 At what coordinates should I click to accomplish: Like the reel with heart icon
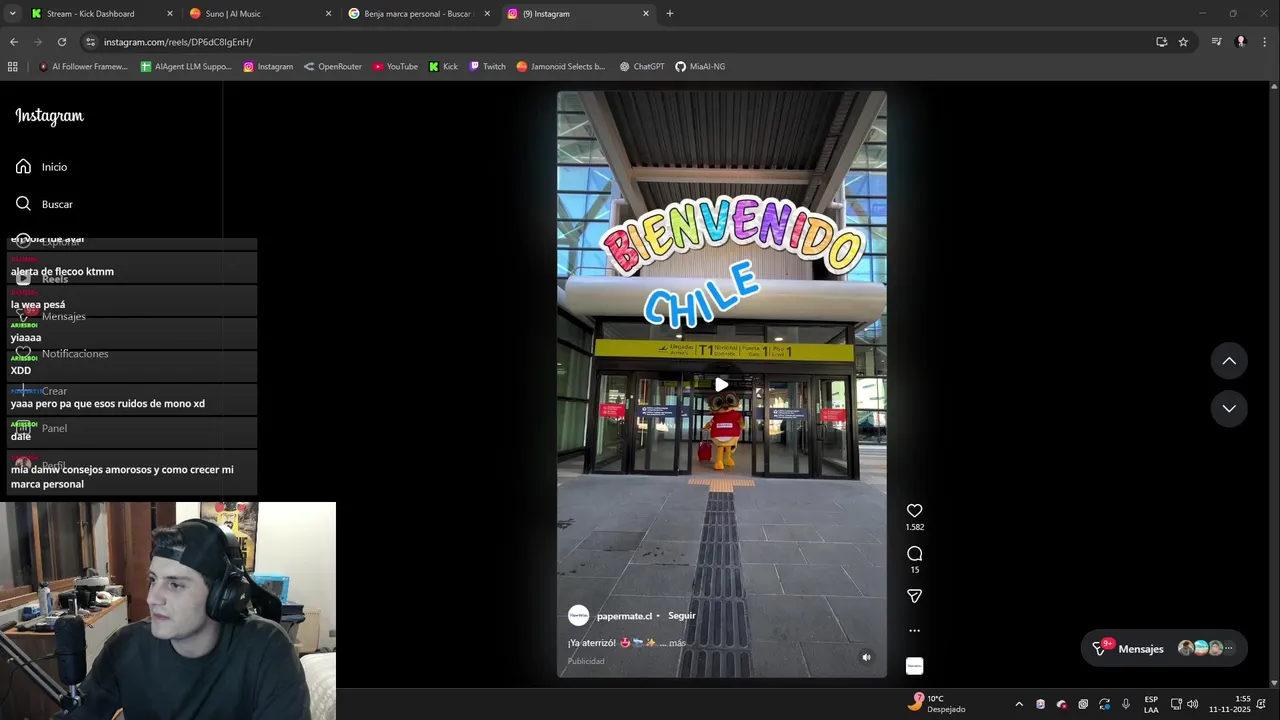click(914, 511)
